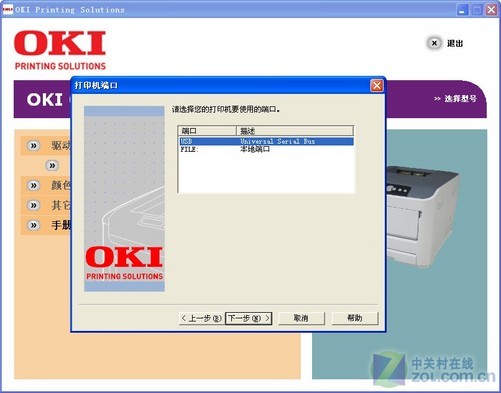Minimize the OKI Printing Solutions window

pyautogui.click(x=462, y=10)
